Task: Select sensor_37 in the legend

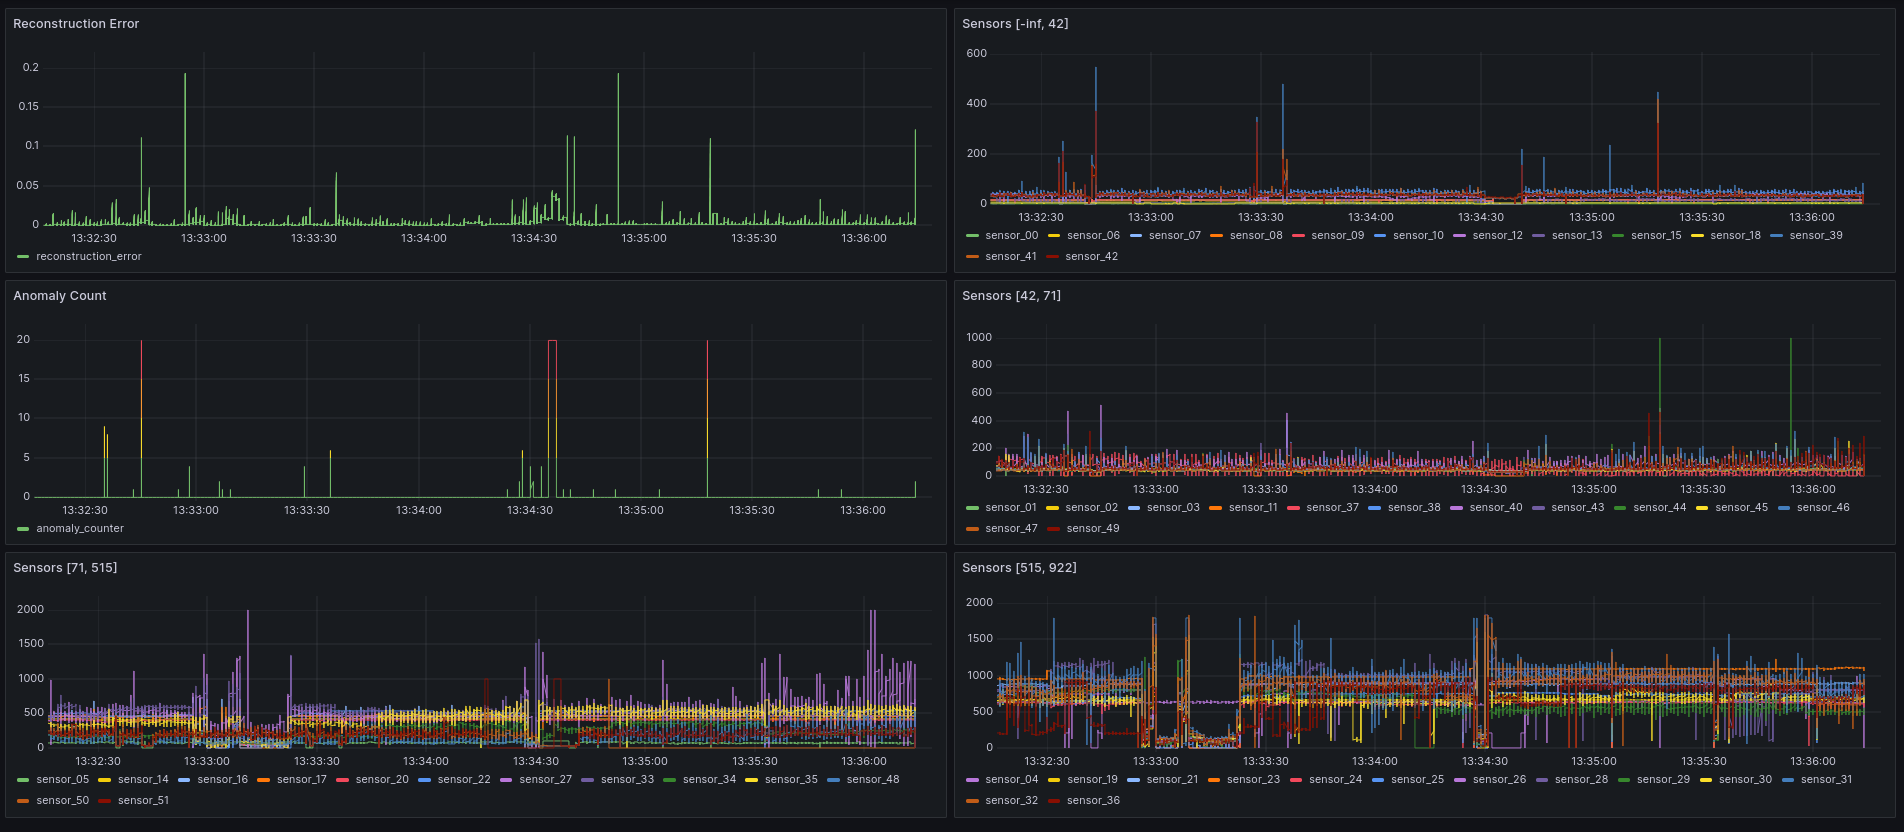Action: point(1333,508)
